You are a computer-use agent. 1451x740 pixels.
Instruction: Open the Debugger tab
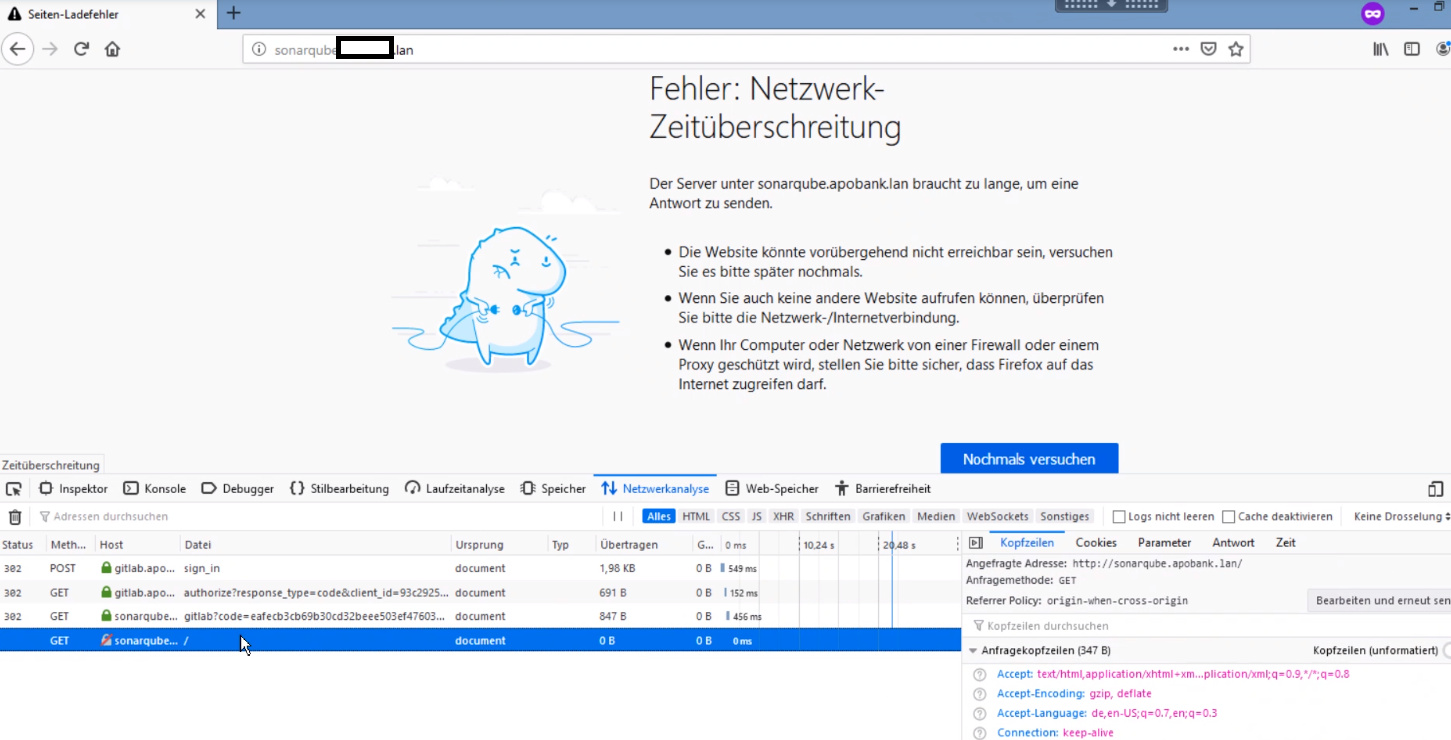click(x=237, y=489)
